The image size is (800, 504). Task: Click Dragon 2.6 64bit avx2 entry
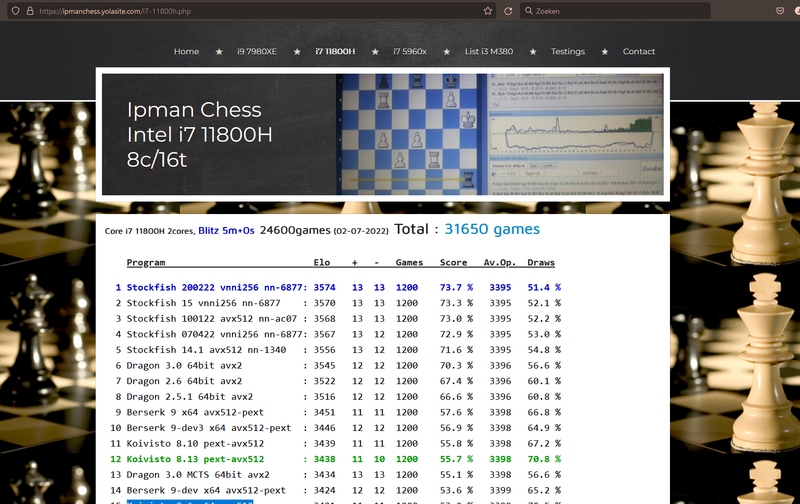pyautogui.click(x=184, y=381)
